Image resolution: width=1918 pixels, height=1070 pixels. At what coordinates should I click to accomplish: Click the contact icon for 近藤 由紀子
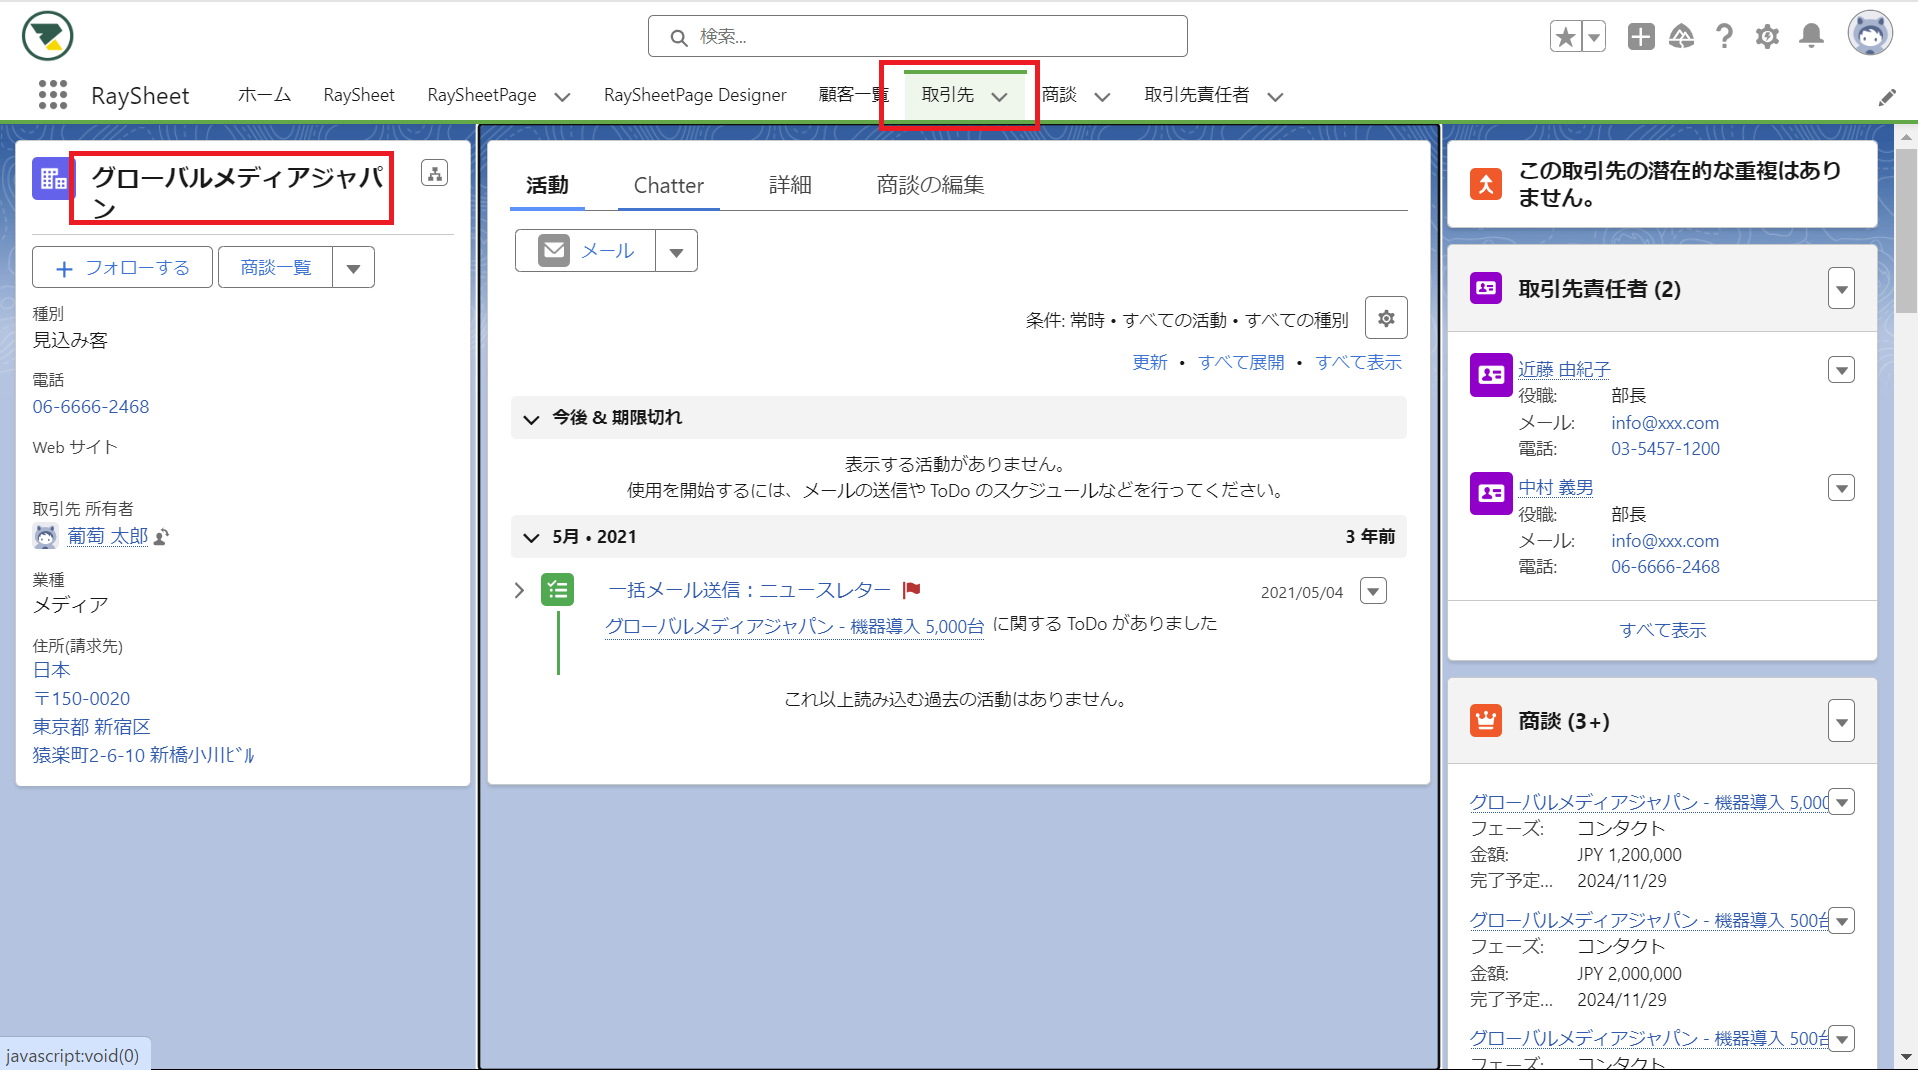tap(1491, 375)
